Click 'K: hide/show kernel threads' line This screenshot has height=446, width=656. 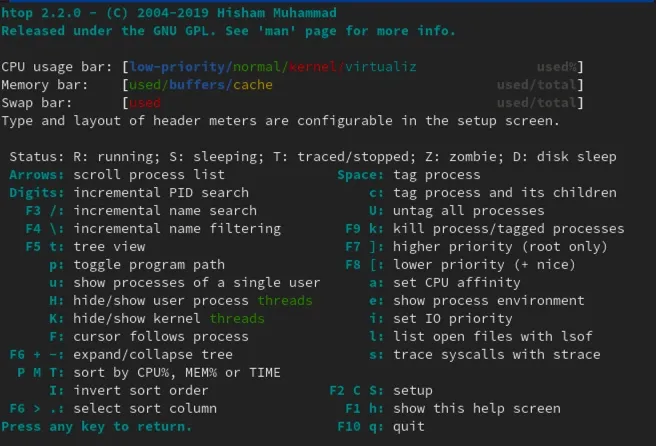point(156,319)
